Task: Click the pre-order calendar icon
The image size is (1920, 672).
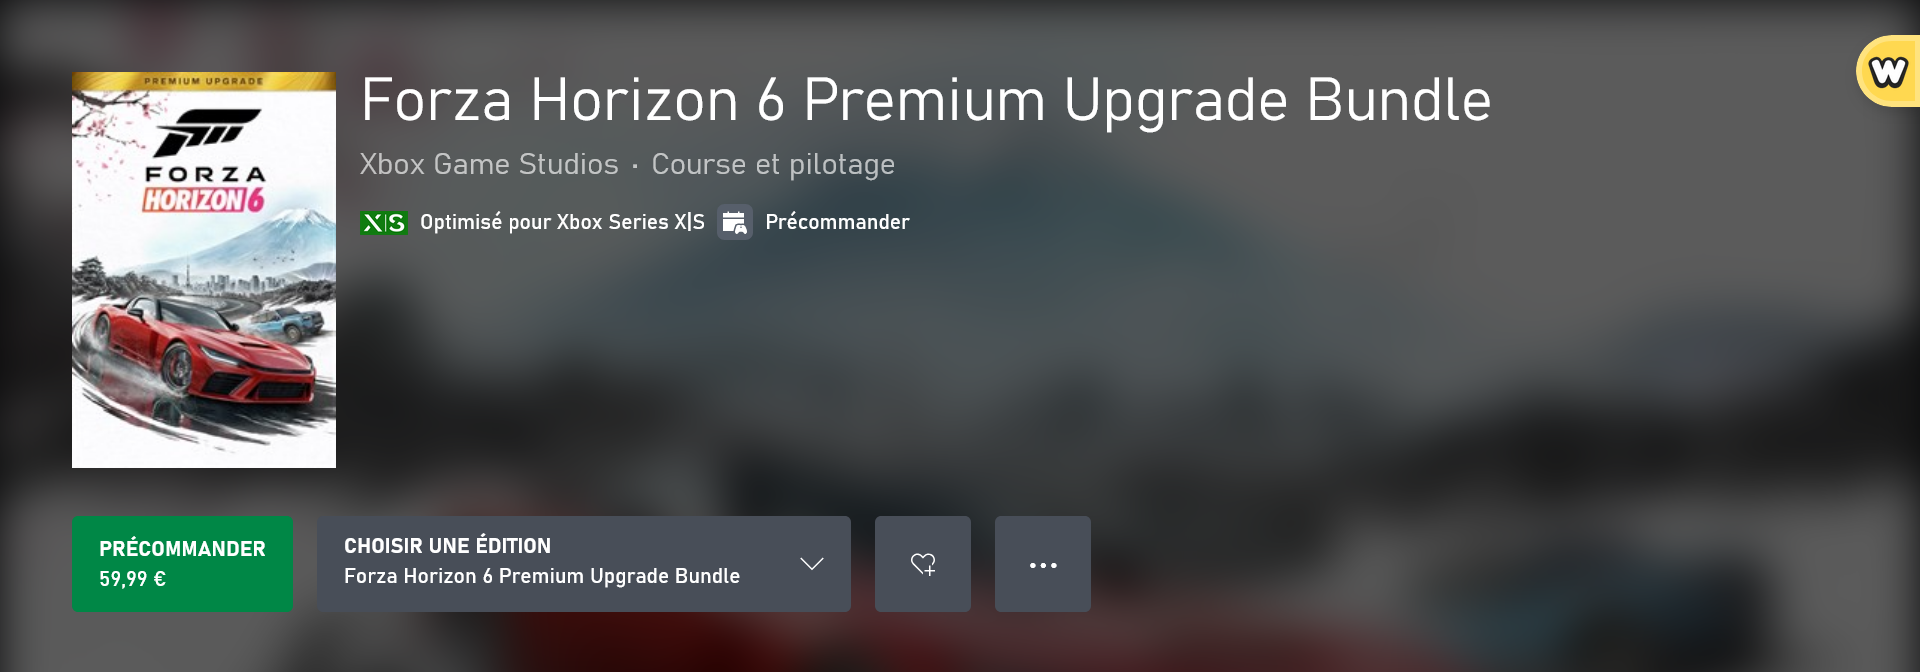Action: pyautogui.click(x=735, y=222)
